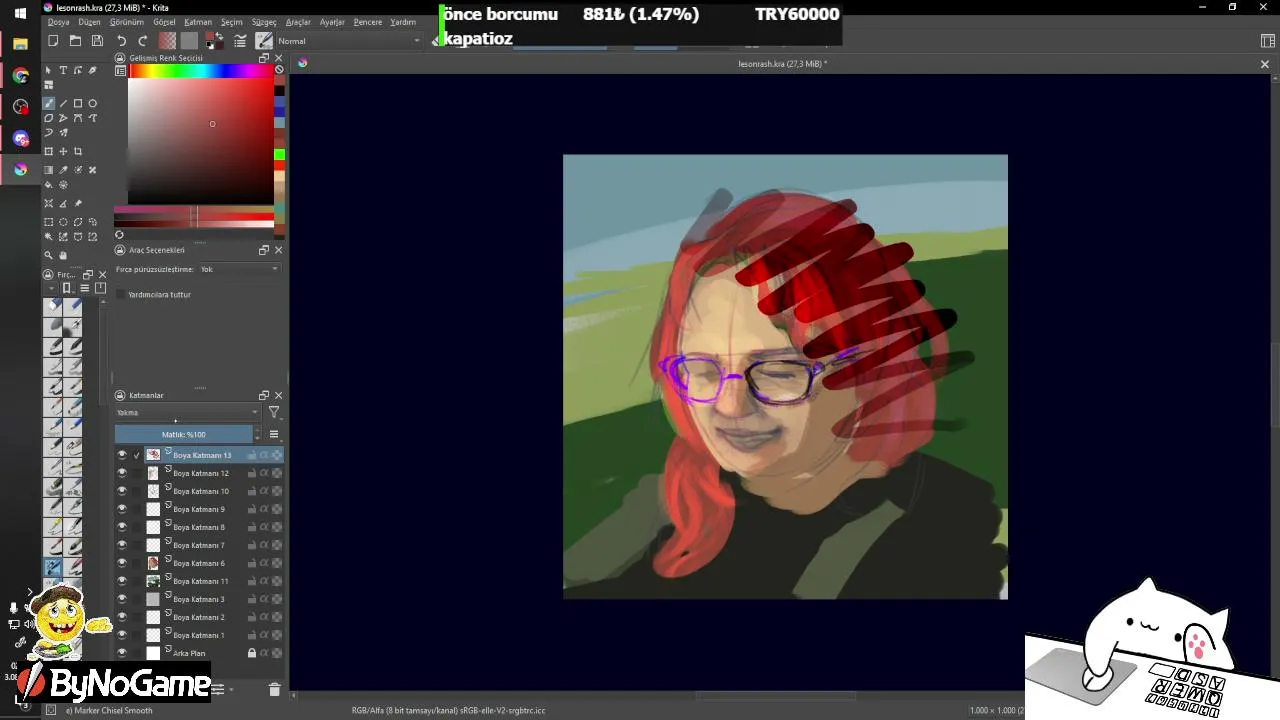Select the Rectangle tool

(x=78, y=103)
